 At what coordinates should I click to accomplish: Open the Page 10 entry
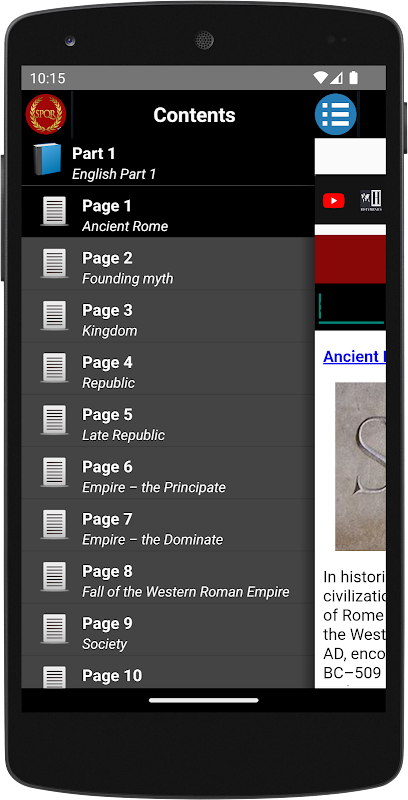(168, 672)
